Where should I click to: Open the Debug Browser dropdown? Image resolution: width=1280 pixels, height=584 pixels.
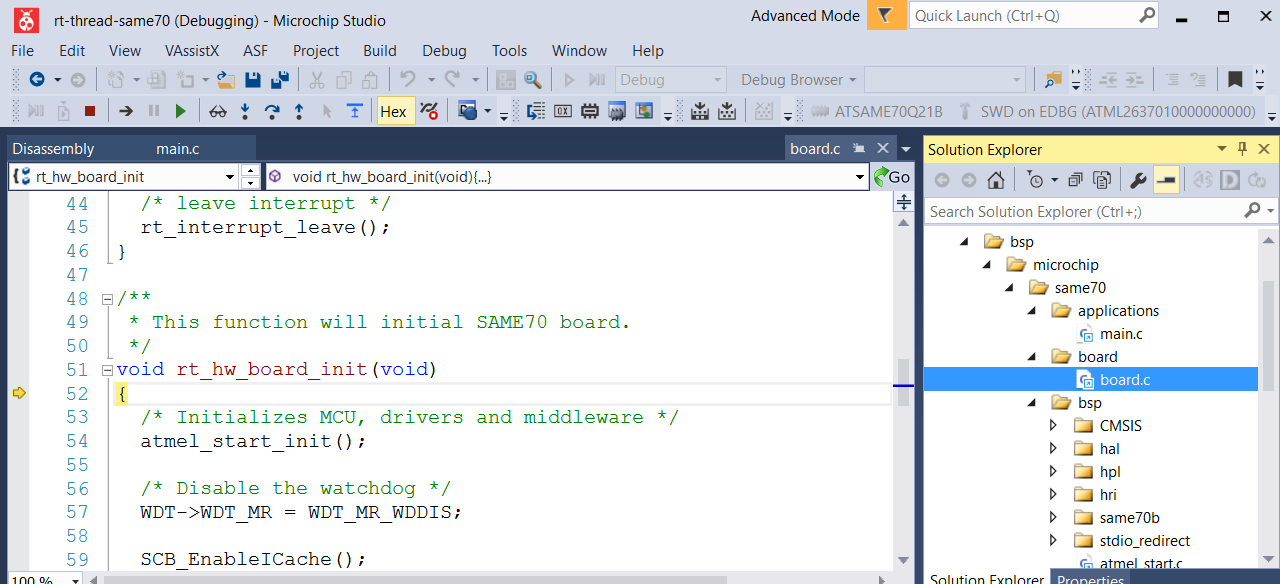click(798, 80)
